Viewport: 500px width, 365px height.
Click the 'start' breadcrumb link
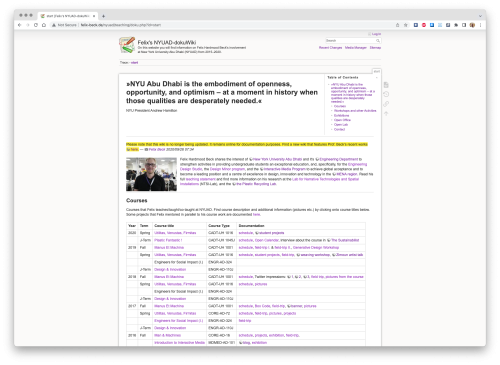tap(134, 62)
